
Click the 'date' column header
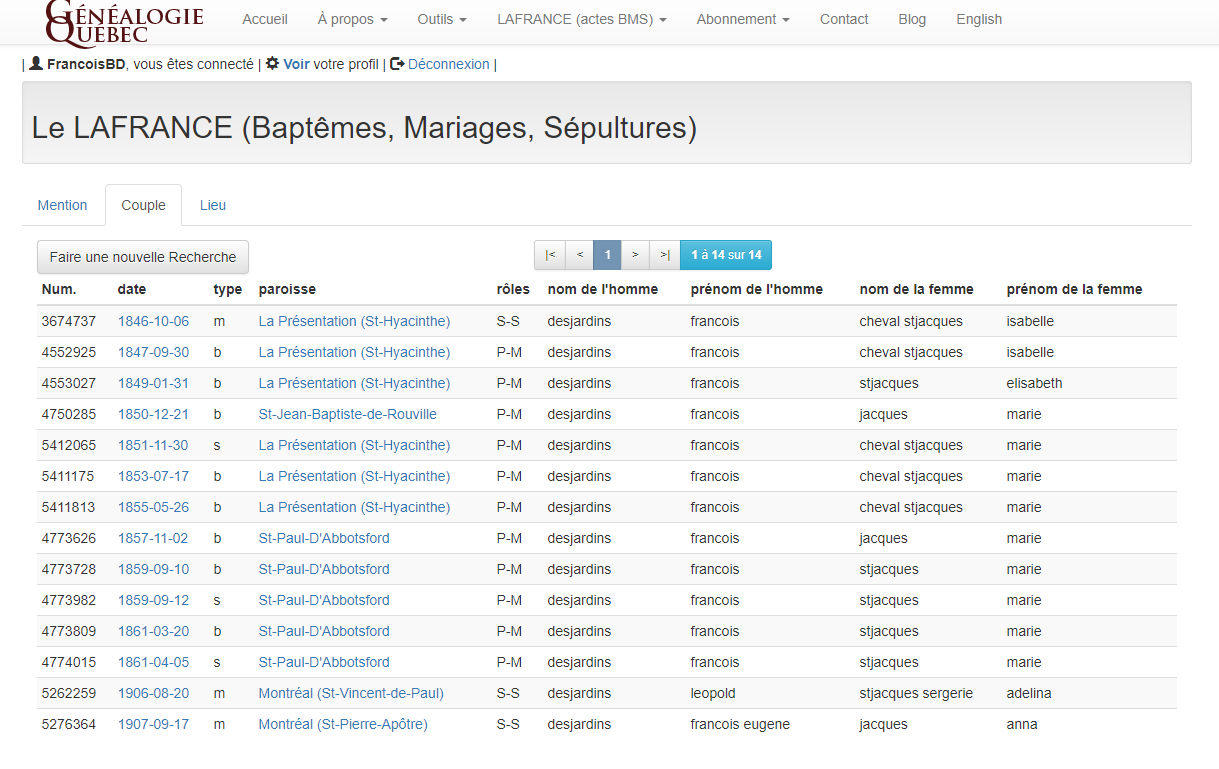(132, 289)
